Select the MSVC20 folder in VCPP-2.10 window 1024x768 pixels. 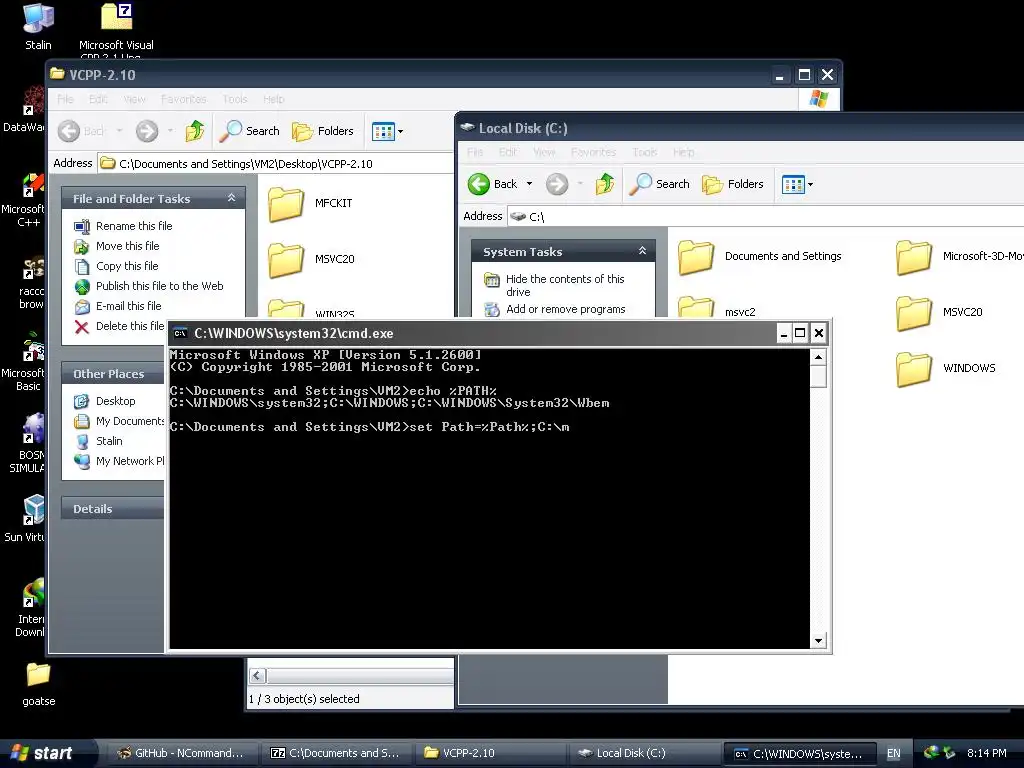(x=312, y=259)
